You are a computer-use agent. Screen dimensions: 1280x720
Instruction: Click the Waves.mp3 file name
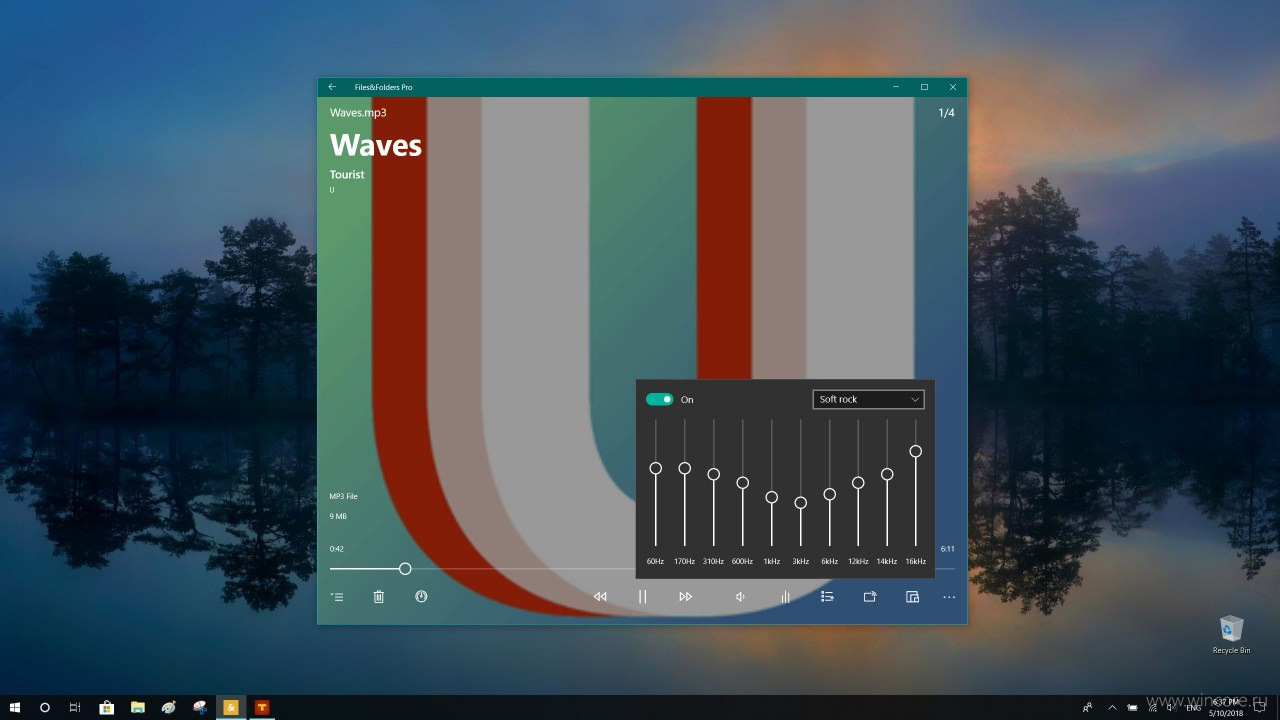coord(358,113)
